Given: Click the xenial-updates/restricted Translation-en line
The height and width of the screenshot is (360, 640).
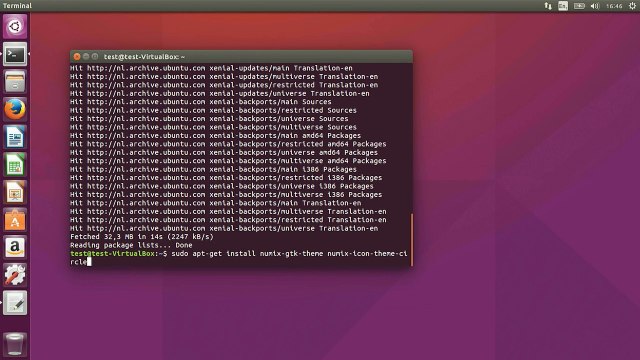Looking at the screenshot, I should point(224,85).
